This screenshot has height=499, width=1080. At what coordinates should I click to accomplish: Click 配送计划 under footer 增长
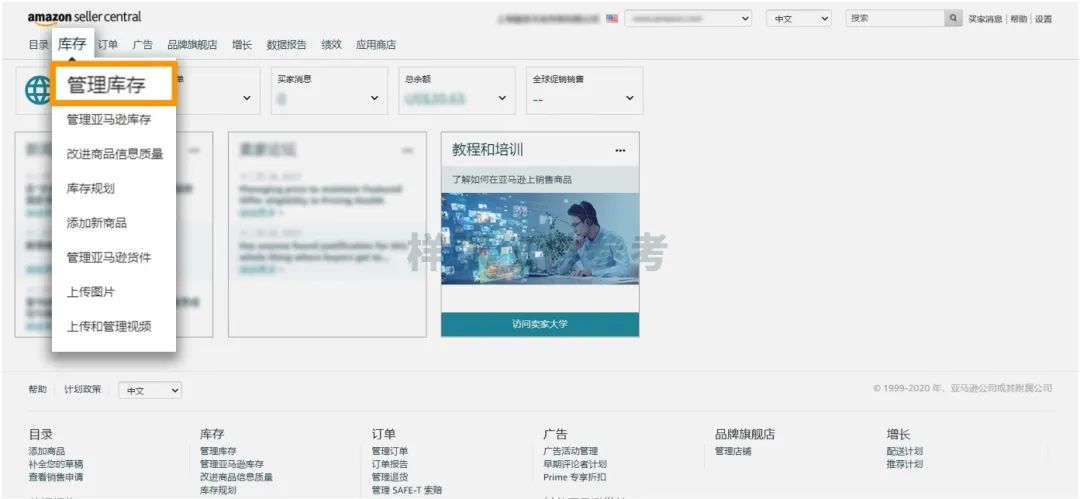point(905,451)
